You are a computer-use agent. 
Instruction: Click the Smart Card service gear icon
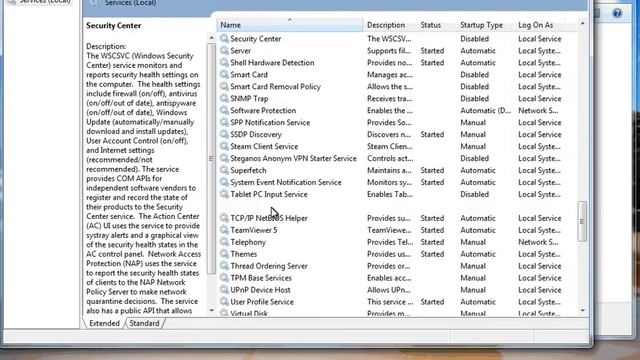[224, 74]
